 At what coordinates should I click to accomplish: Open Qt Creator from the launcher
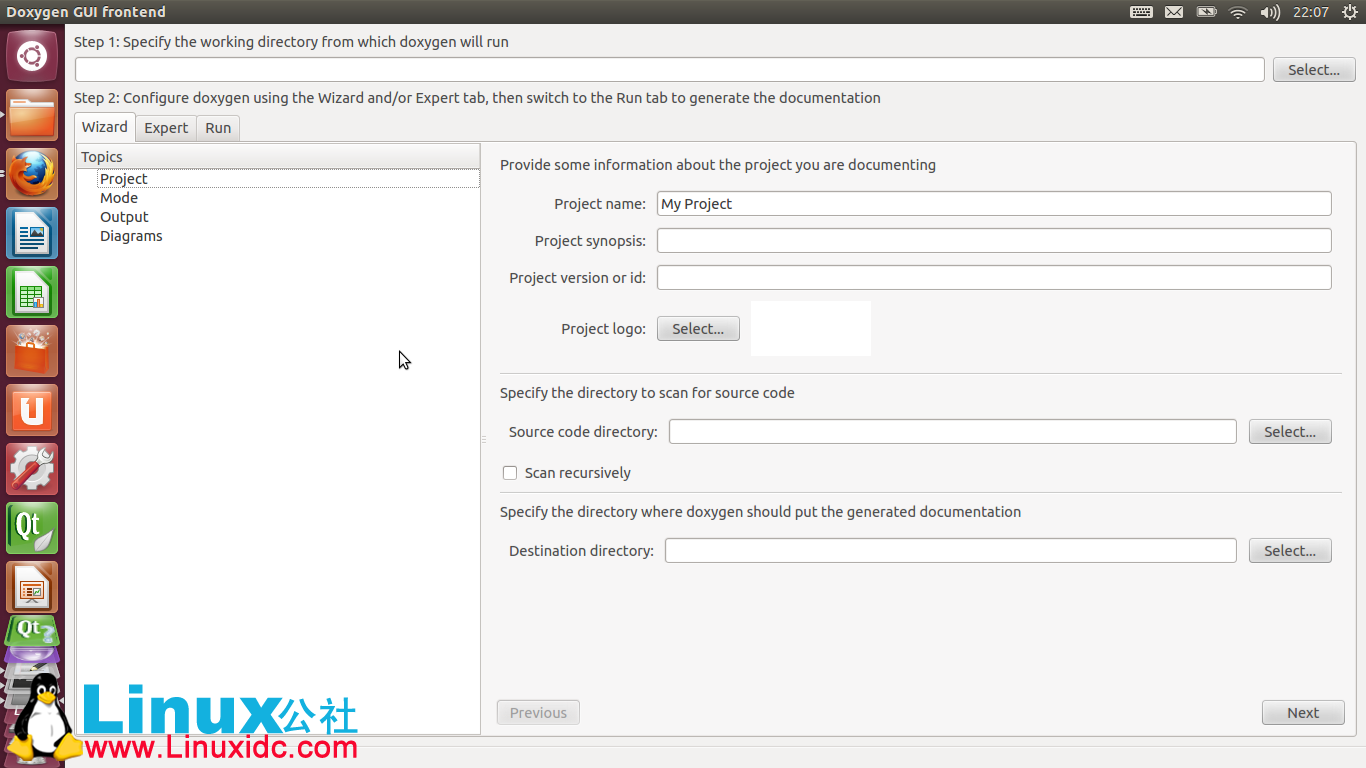click(x=32, y=528)
